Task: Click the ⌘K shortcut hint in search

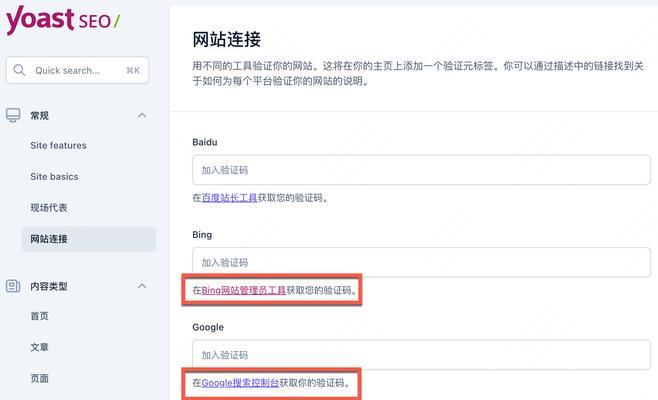Action: 133,70
